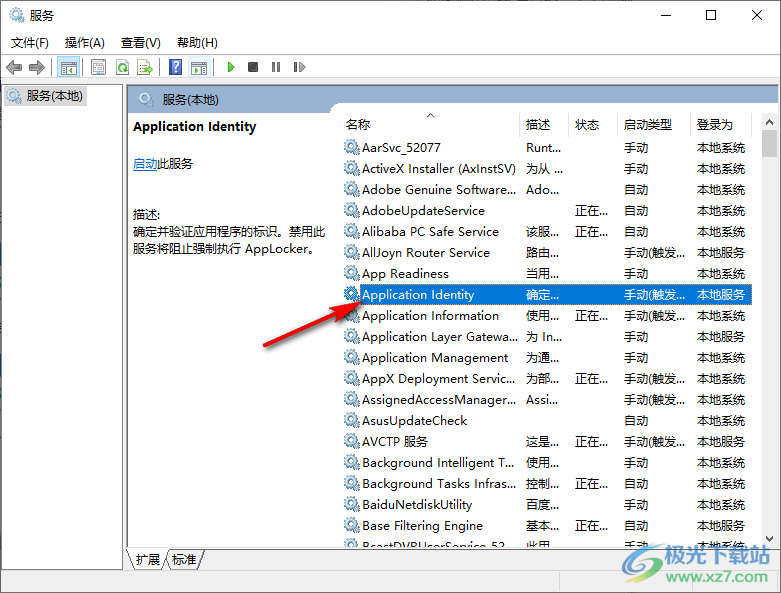Select the Adobe Genuine Software service row

pyautogui.click(x=547, y=190)
